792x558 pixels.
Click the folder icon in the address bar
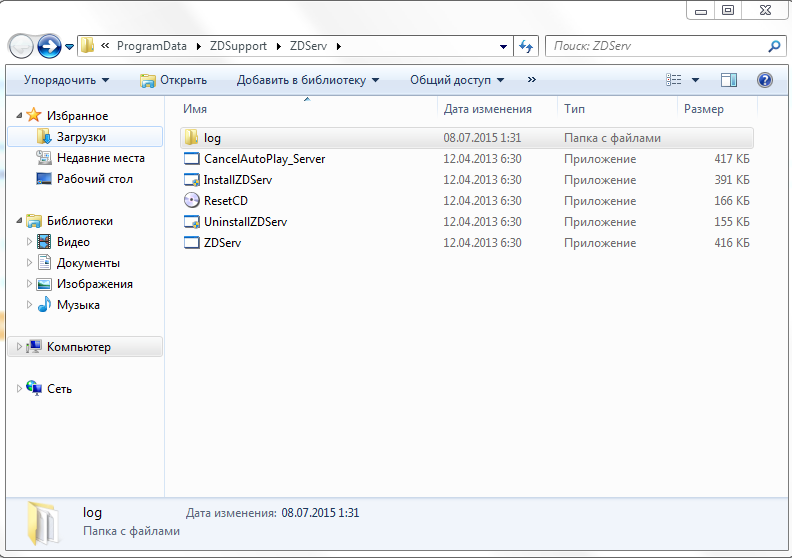pos(87,45)
